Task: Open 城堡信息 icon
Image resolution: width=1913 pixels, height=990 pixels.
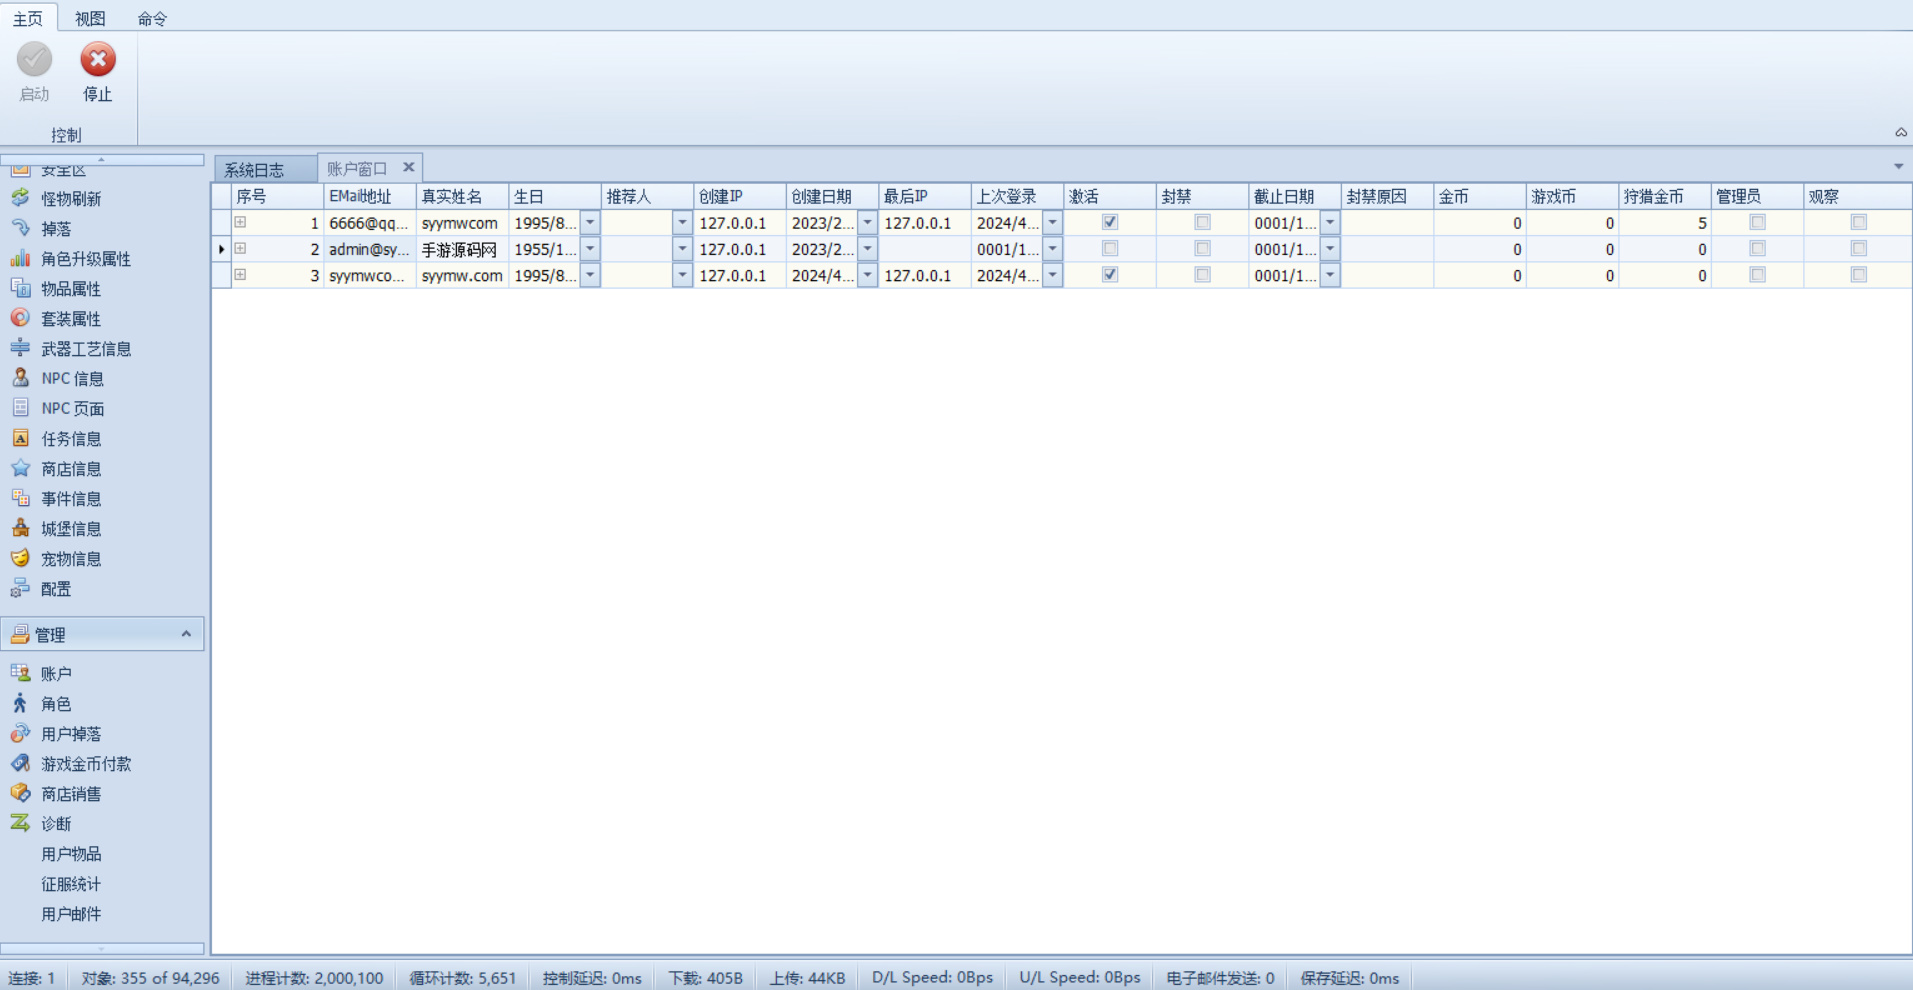Action: (x=20, y=528)
